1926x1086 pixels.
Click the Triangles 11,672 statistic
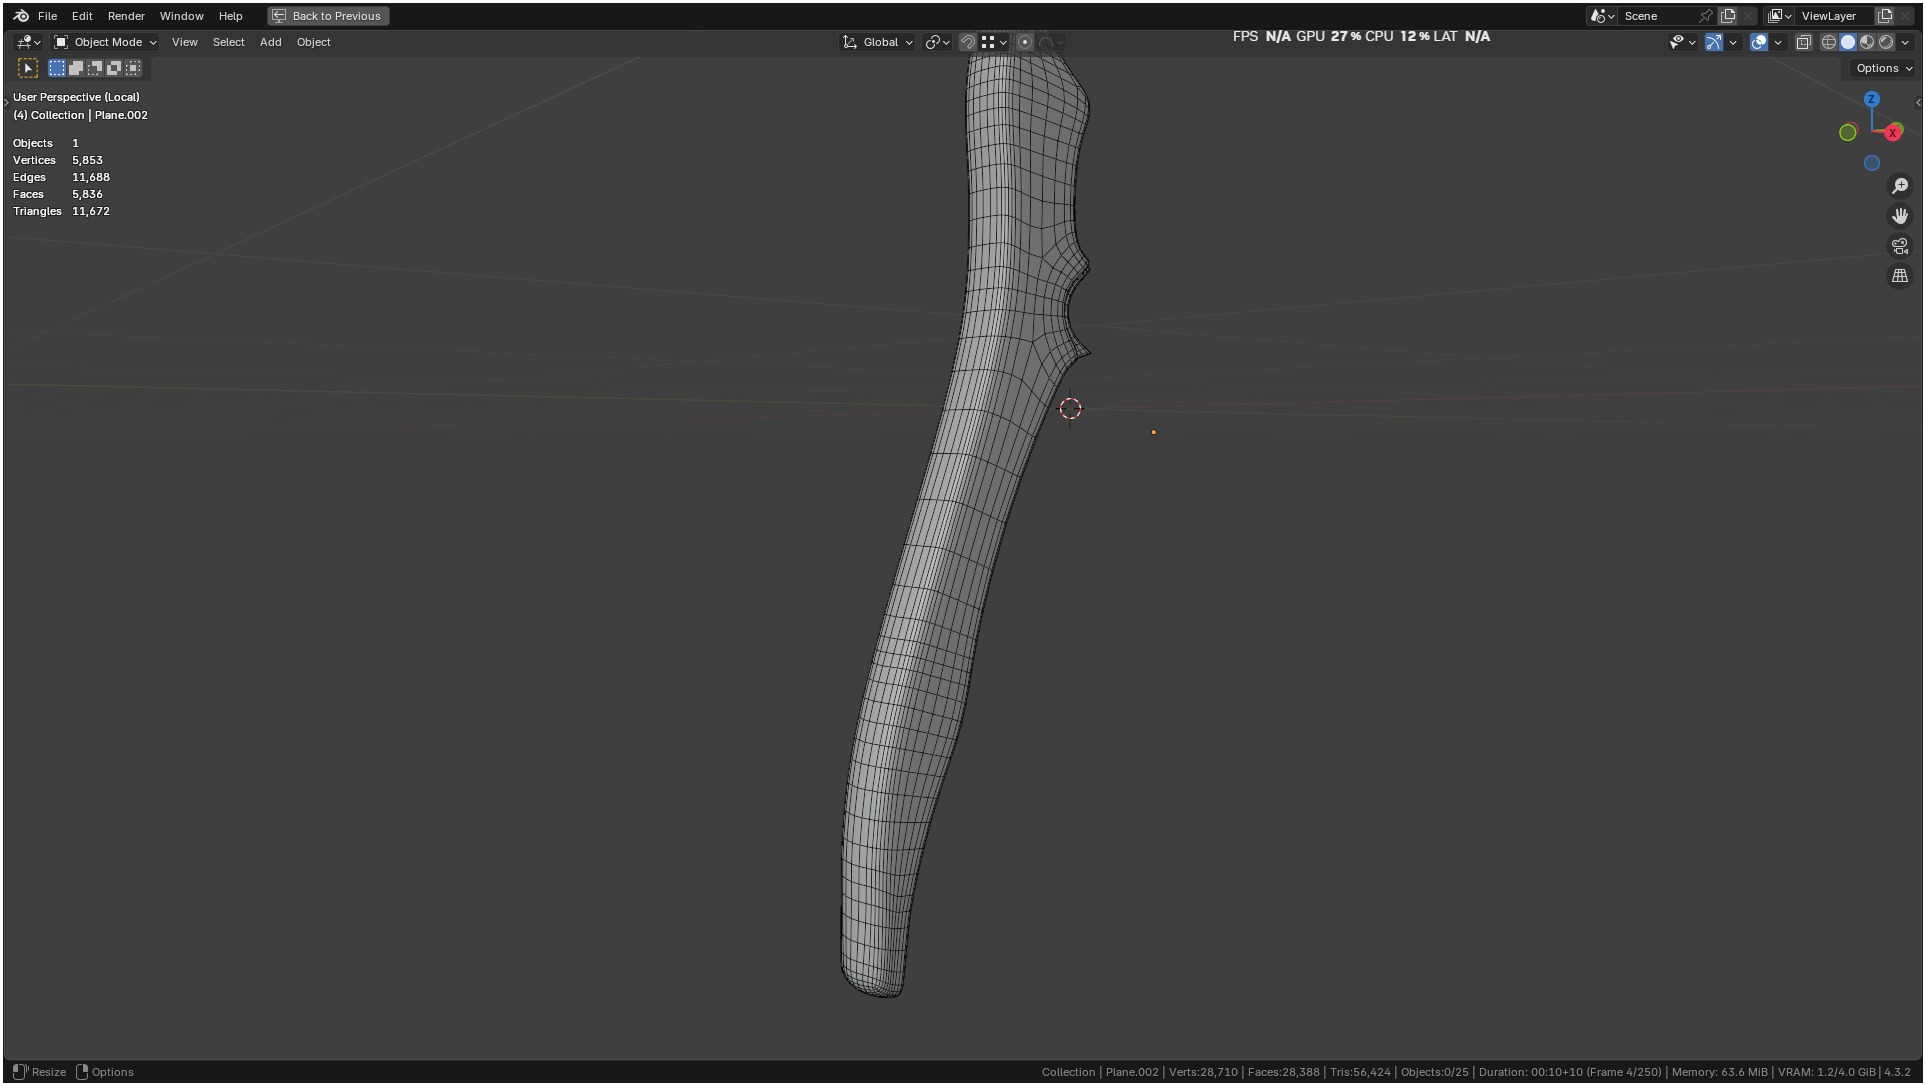click(x=61, y=211)
